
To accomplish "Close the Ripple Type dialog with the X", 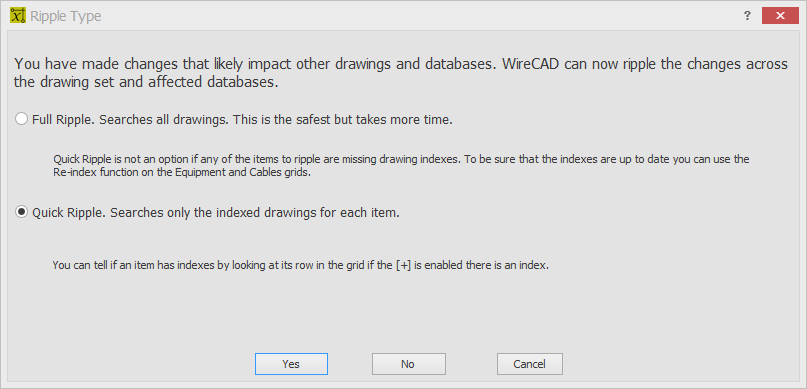I will [x=780, y=16].
